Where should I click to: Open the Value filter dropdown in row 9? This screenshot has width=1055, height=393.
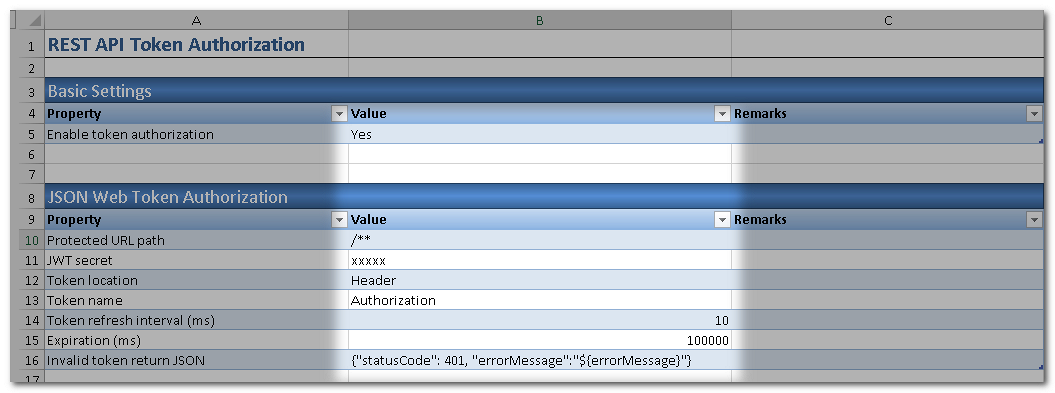click(x=722, y=220)
